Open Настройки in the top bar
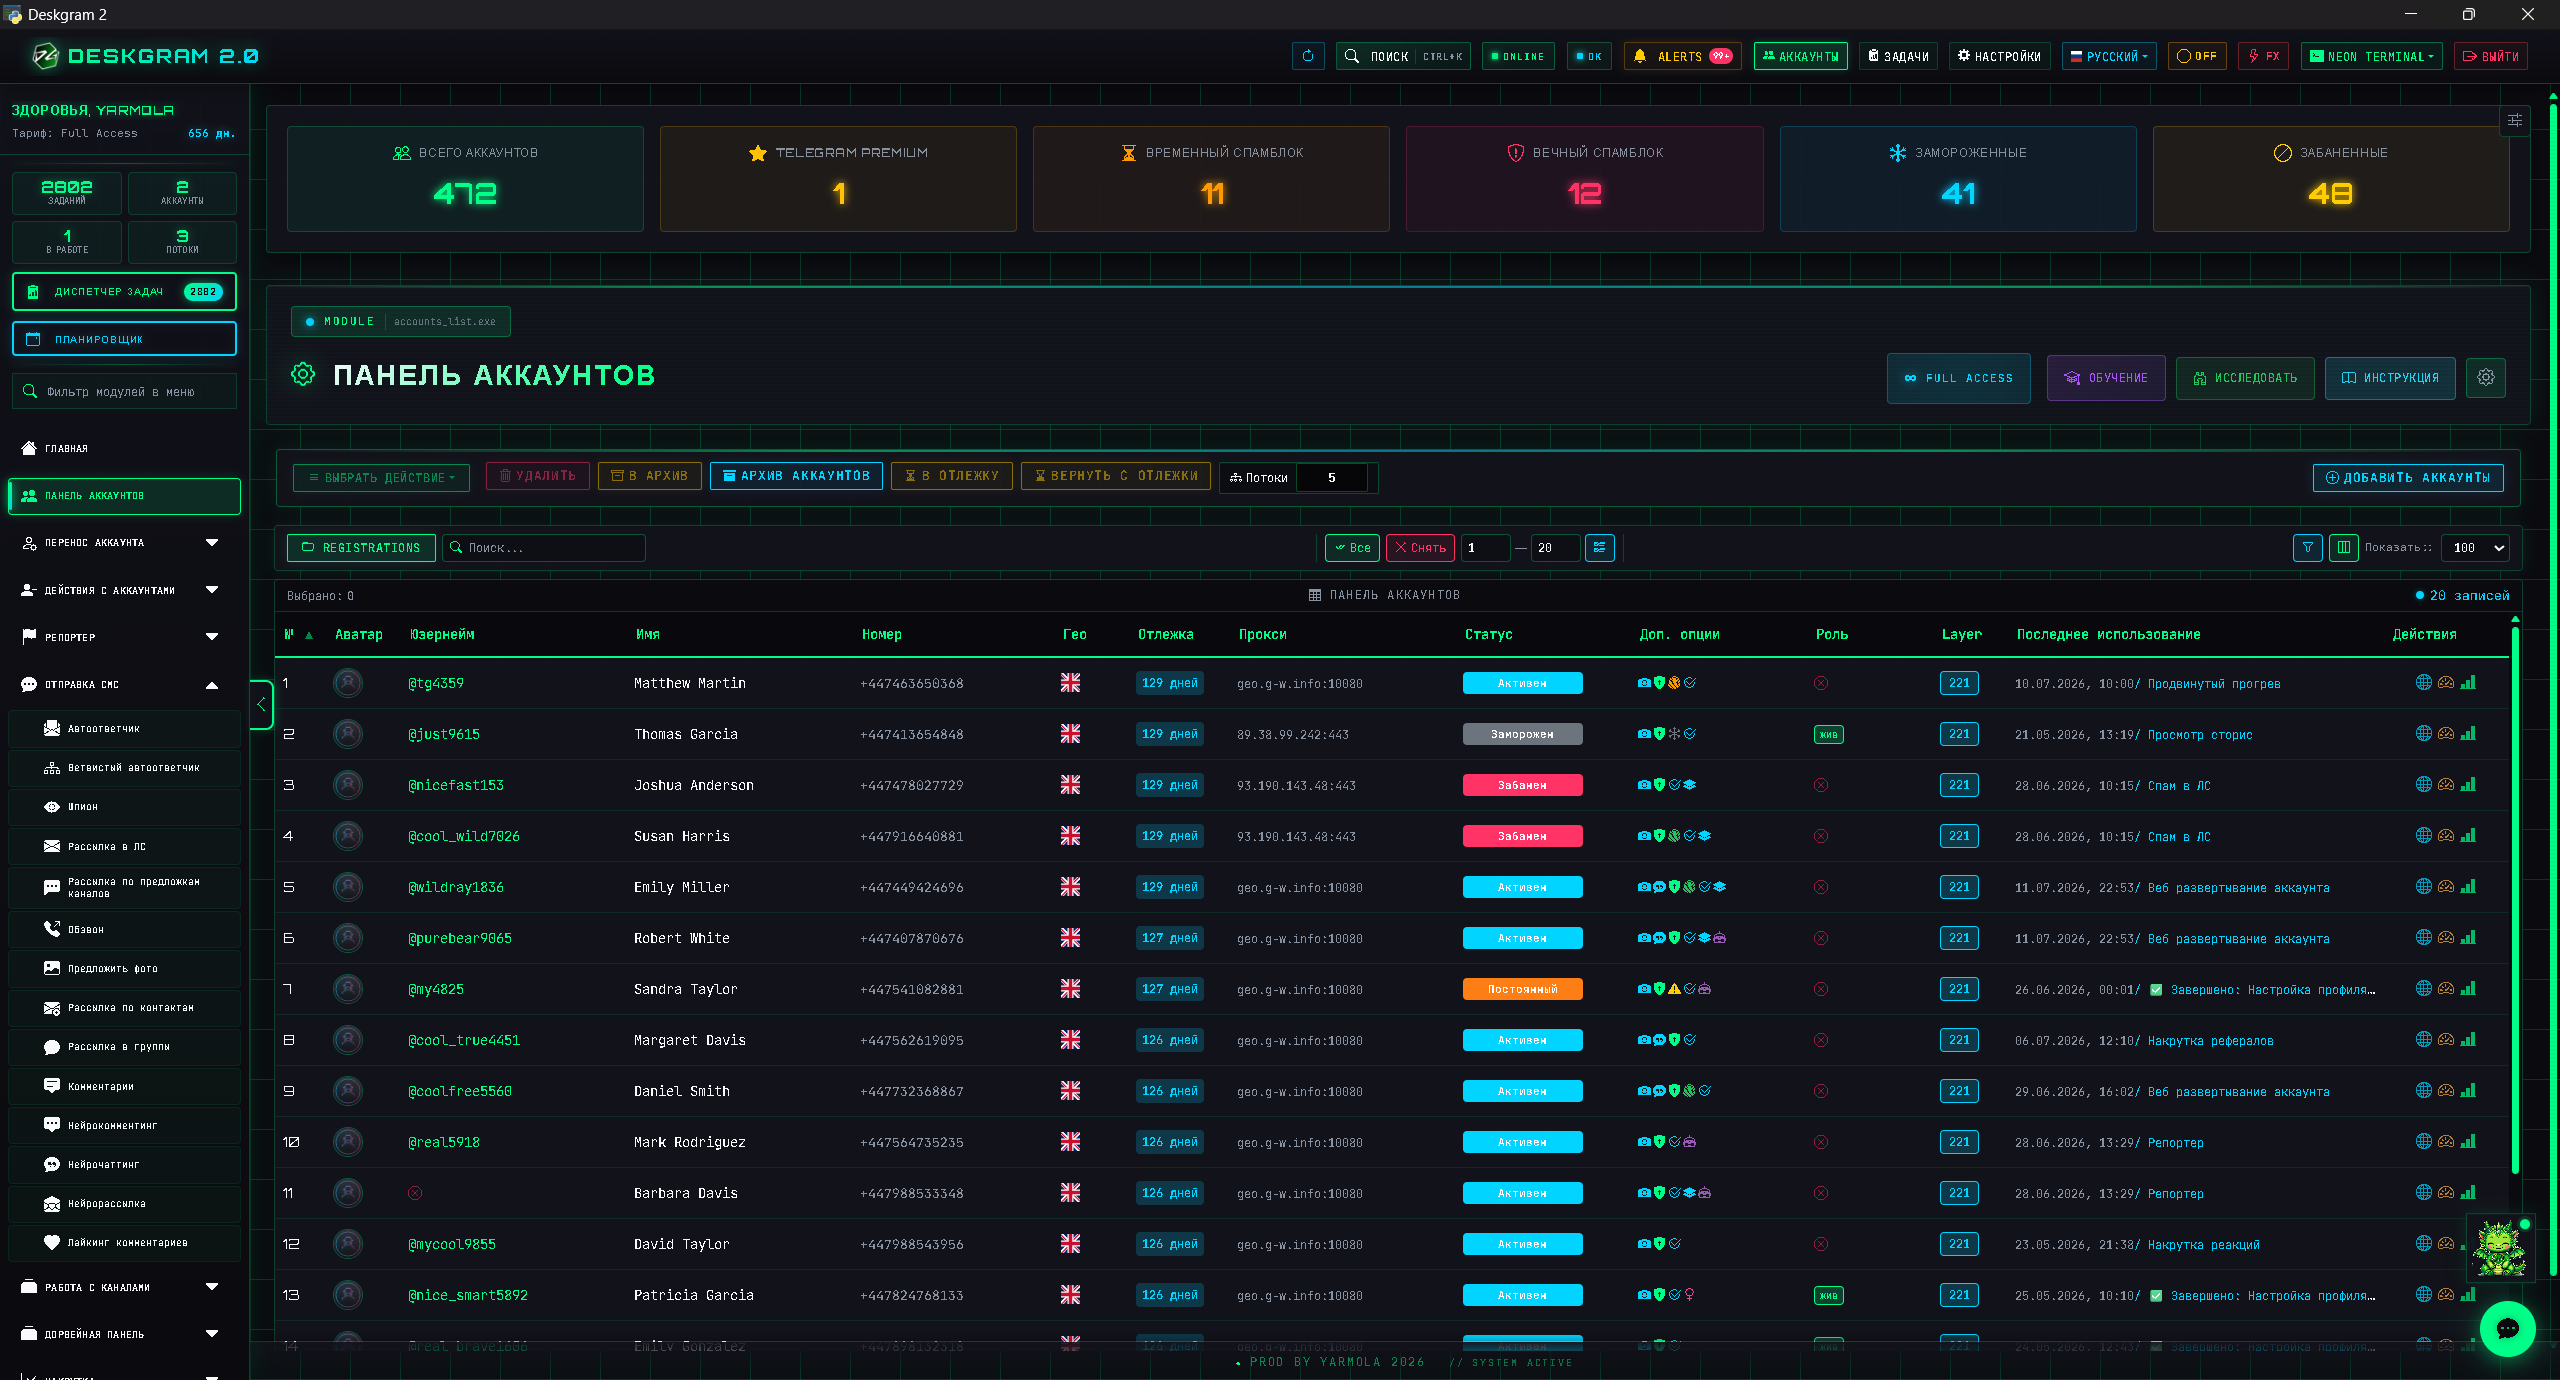Viewport: 2560px width, 1380px height. pyautogui.click(x=1999, y=56)
